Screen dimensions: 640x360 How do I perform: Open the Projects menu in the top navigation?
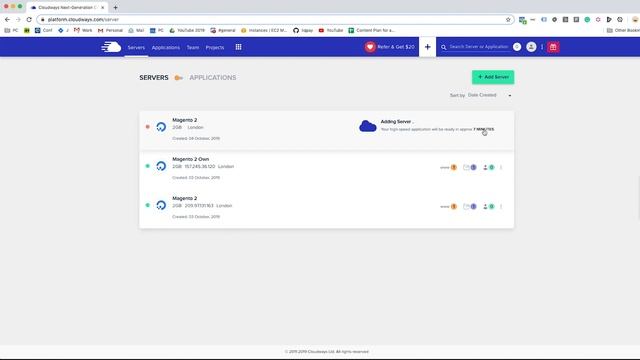215,47
